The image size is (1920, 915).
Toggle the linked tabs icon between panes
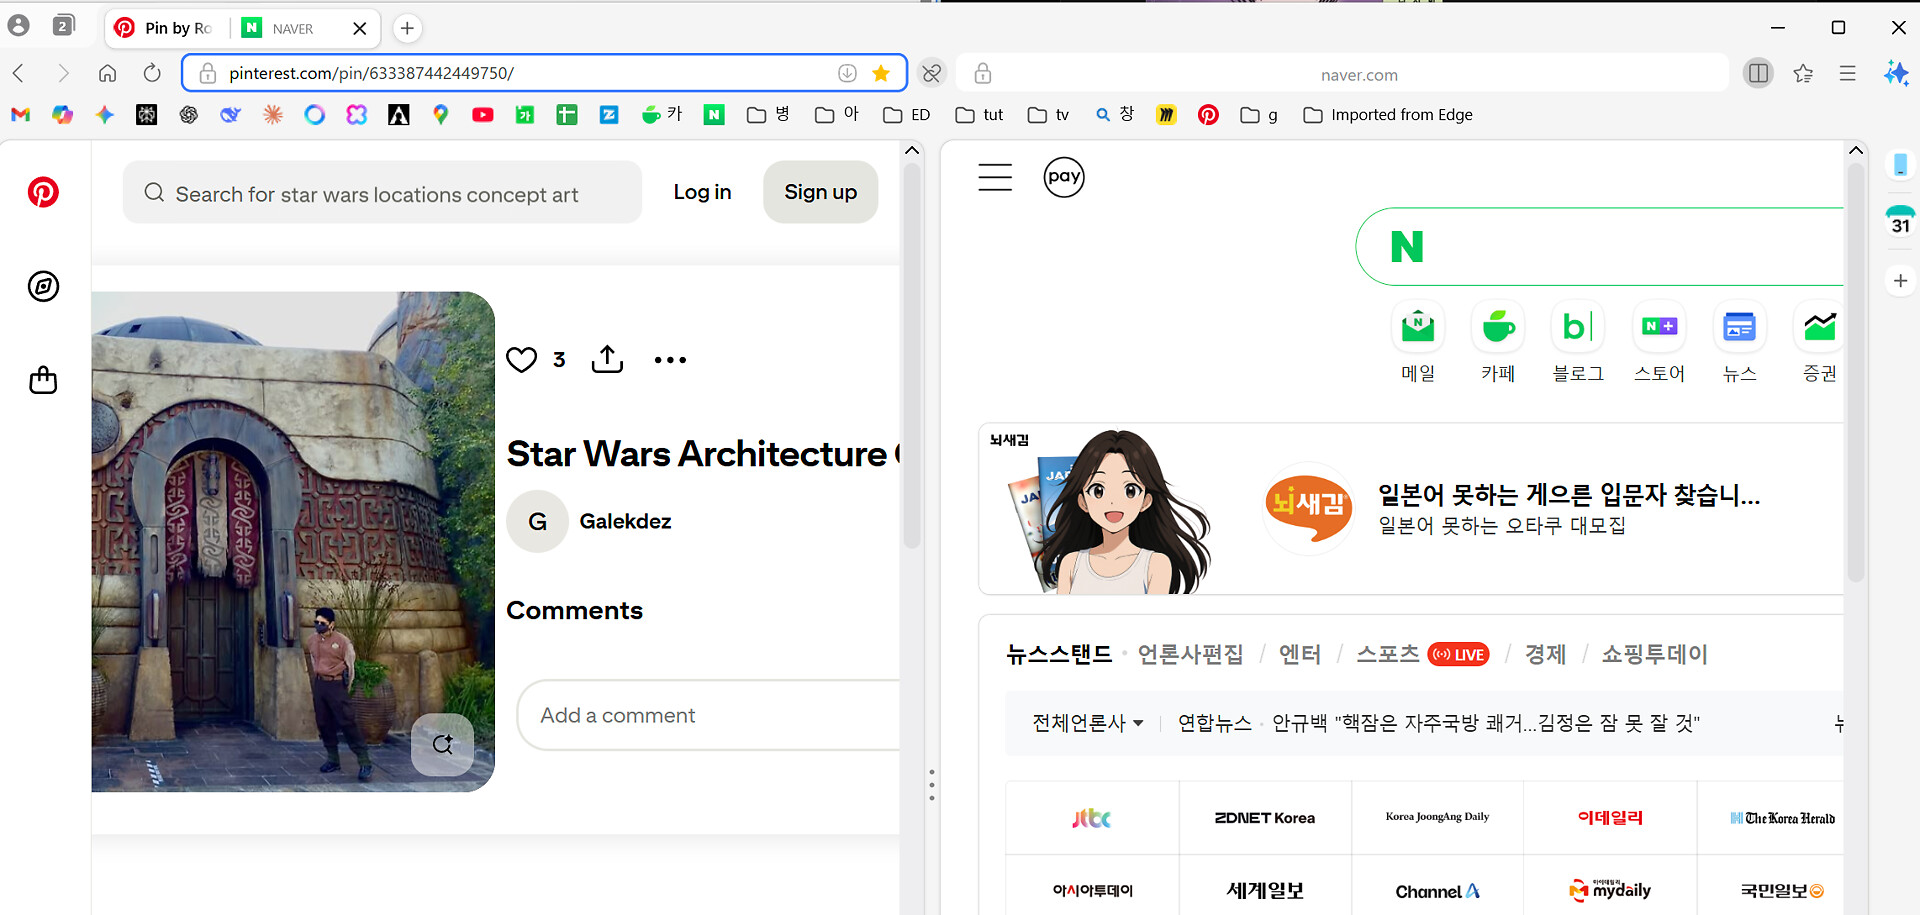[932, 73]
